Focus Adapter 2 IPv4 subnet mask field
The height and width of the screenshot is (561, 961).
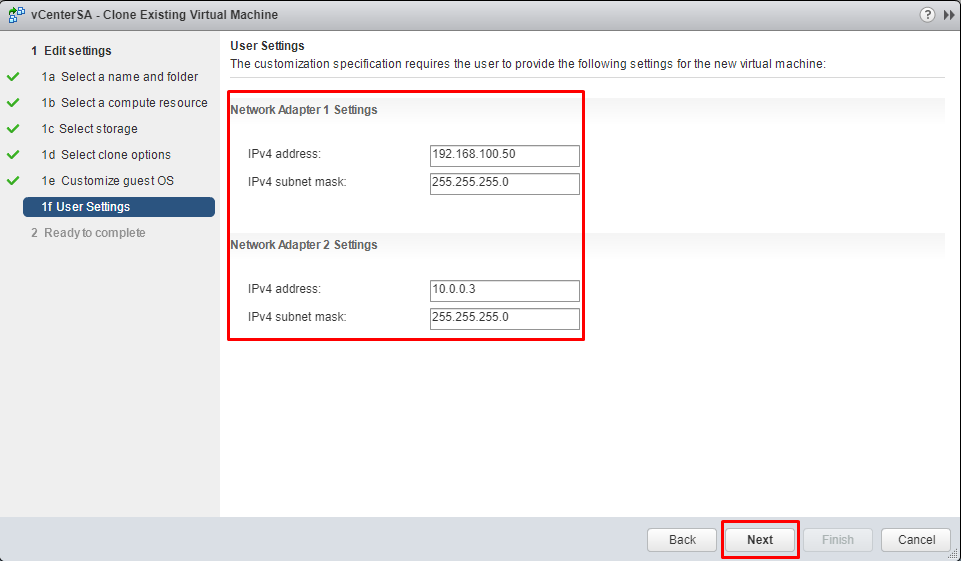pos(504,319)
